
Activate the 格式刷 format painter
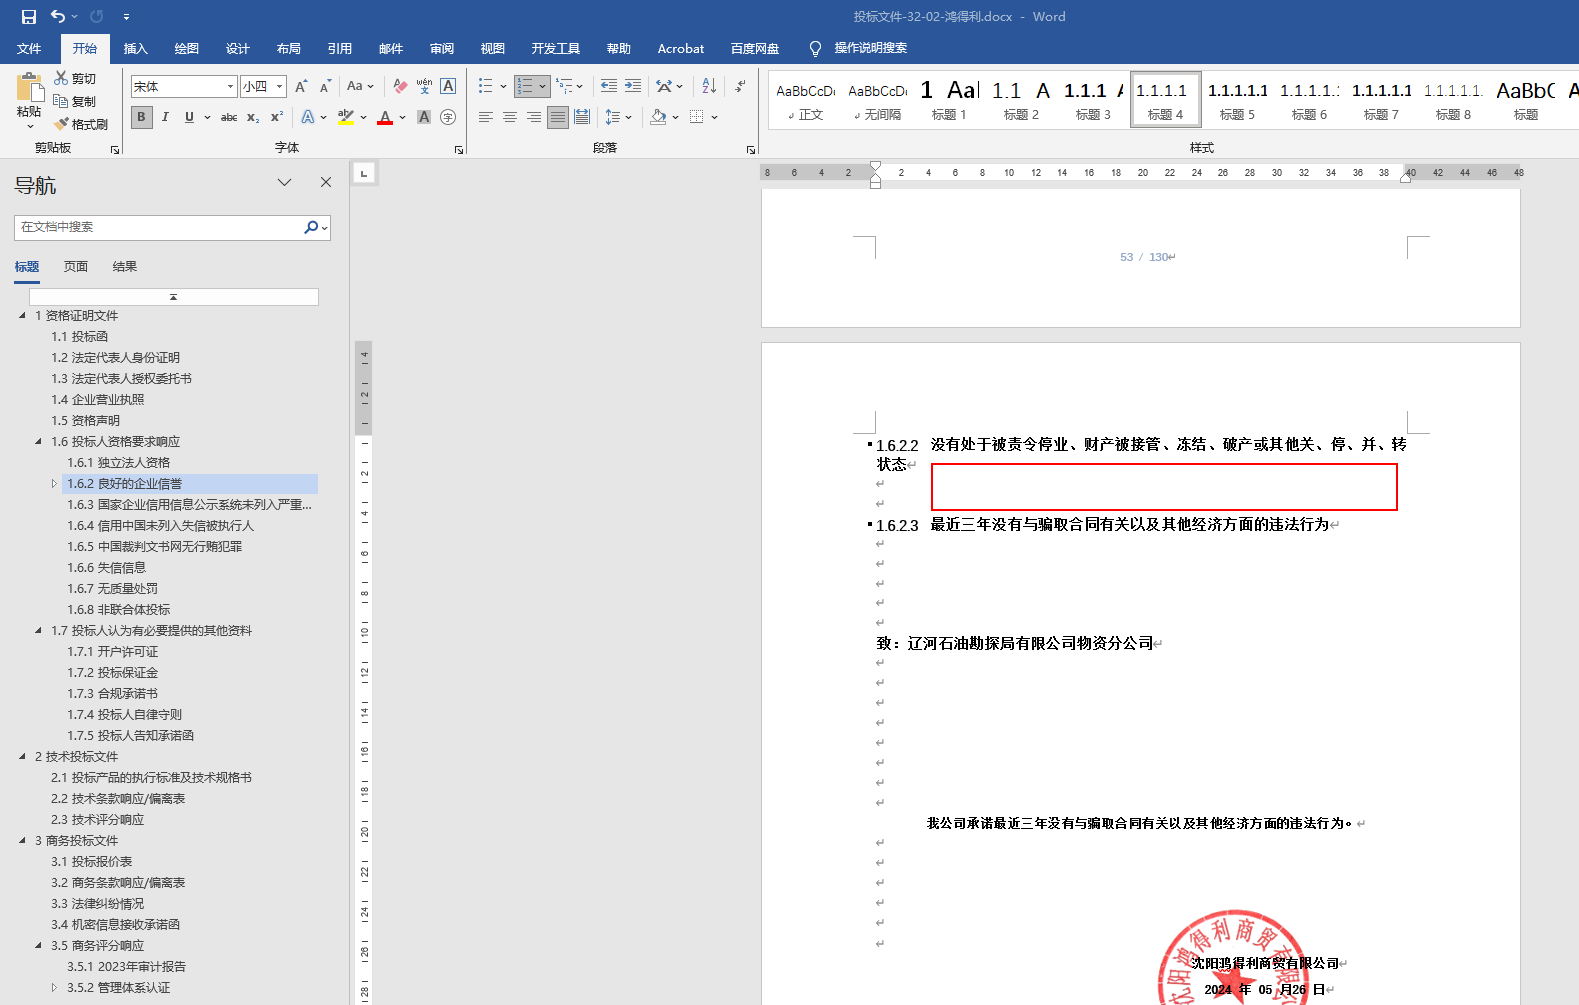(81, 124)
